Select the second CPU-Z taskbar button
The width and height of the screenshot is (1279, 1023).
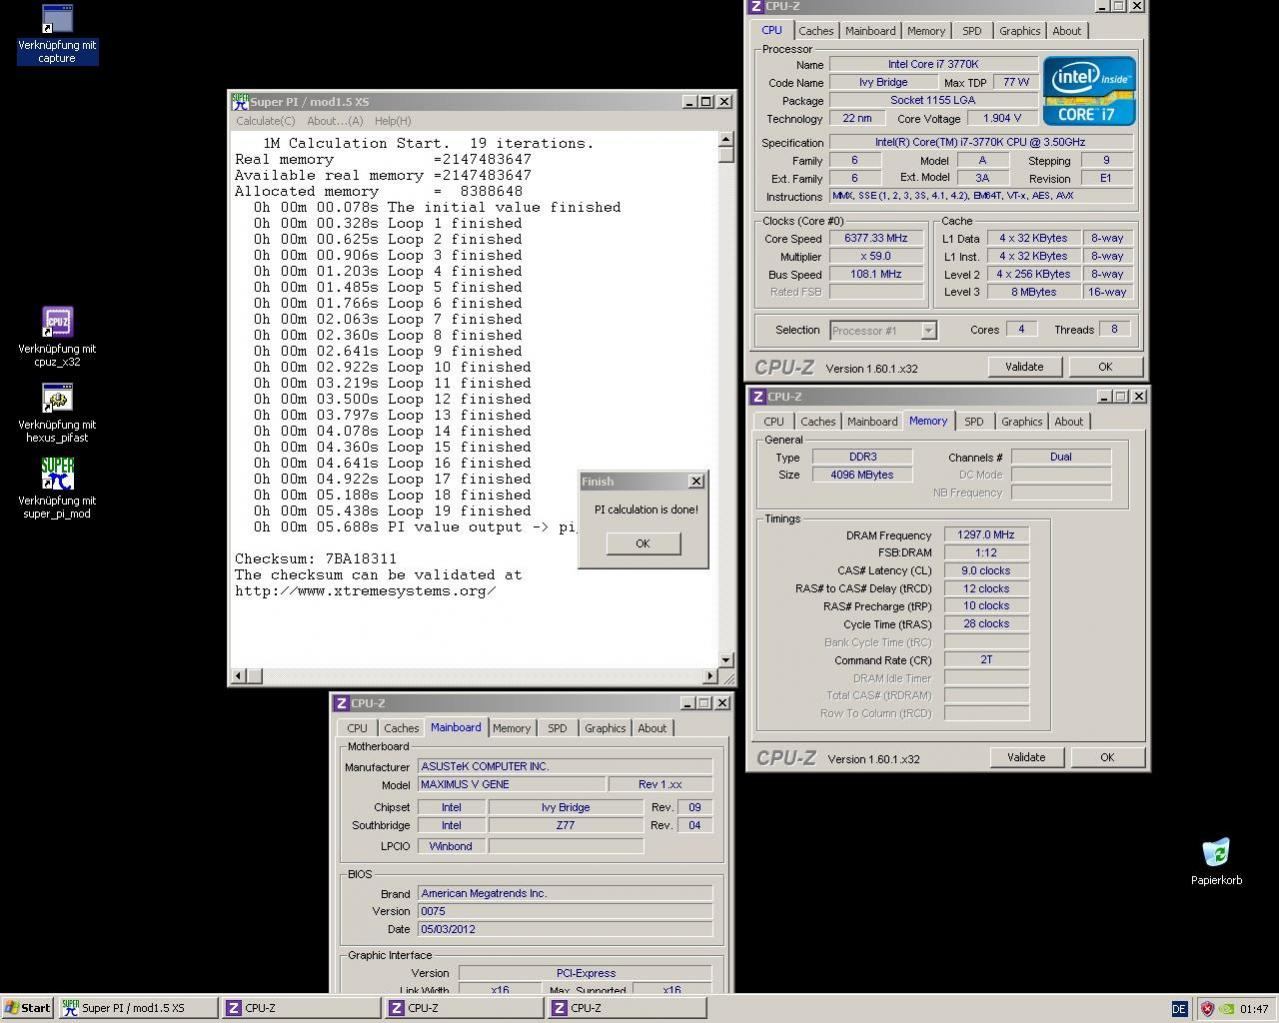(464, 1008)
